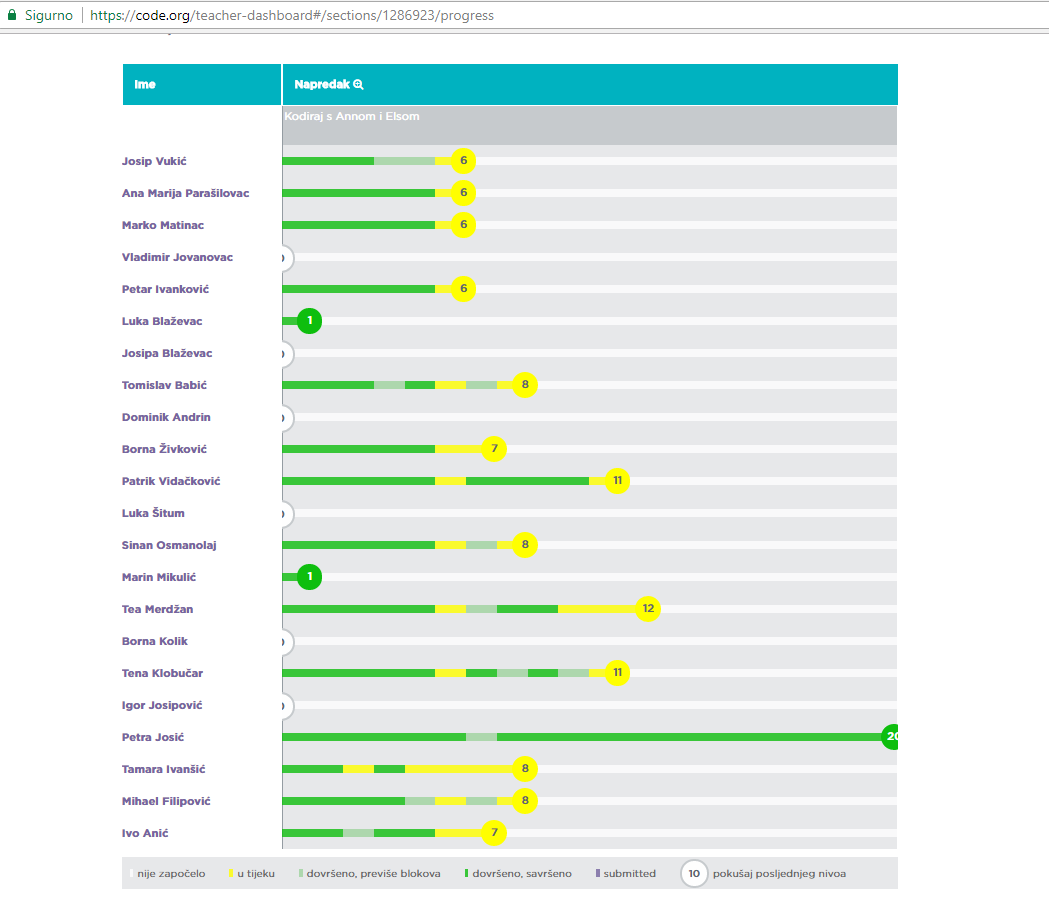Viewport: 1049px width, 900px height.
Task: Click the Ime column header
Action: pyautogui.click(x=145, y=85)
